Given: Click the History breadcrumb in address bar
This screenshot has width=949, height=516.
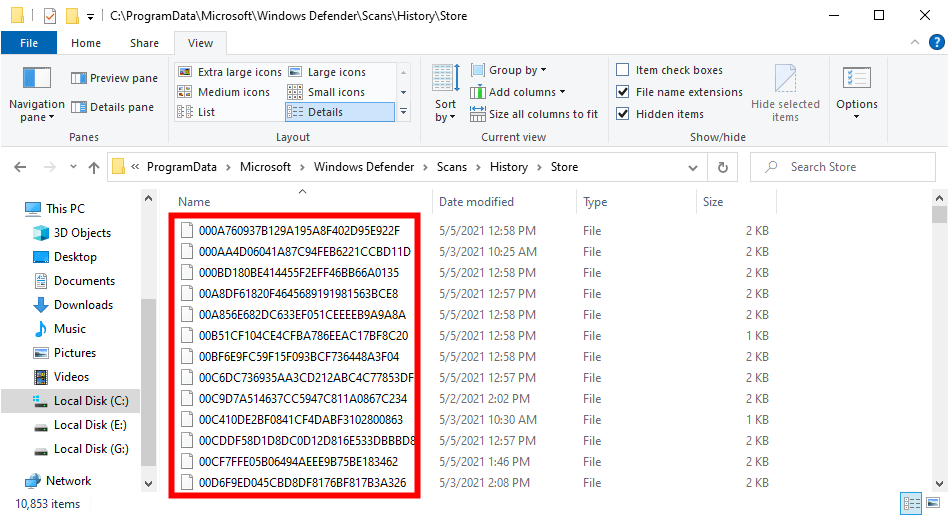Looking at the screenshot, I should coord(508,167).
